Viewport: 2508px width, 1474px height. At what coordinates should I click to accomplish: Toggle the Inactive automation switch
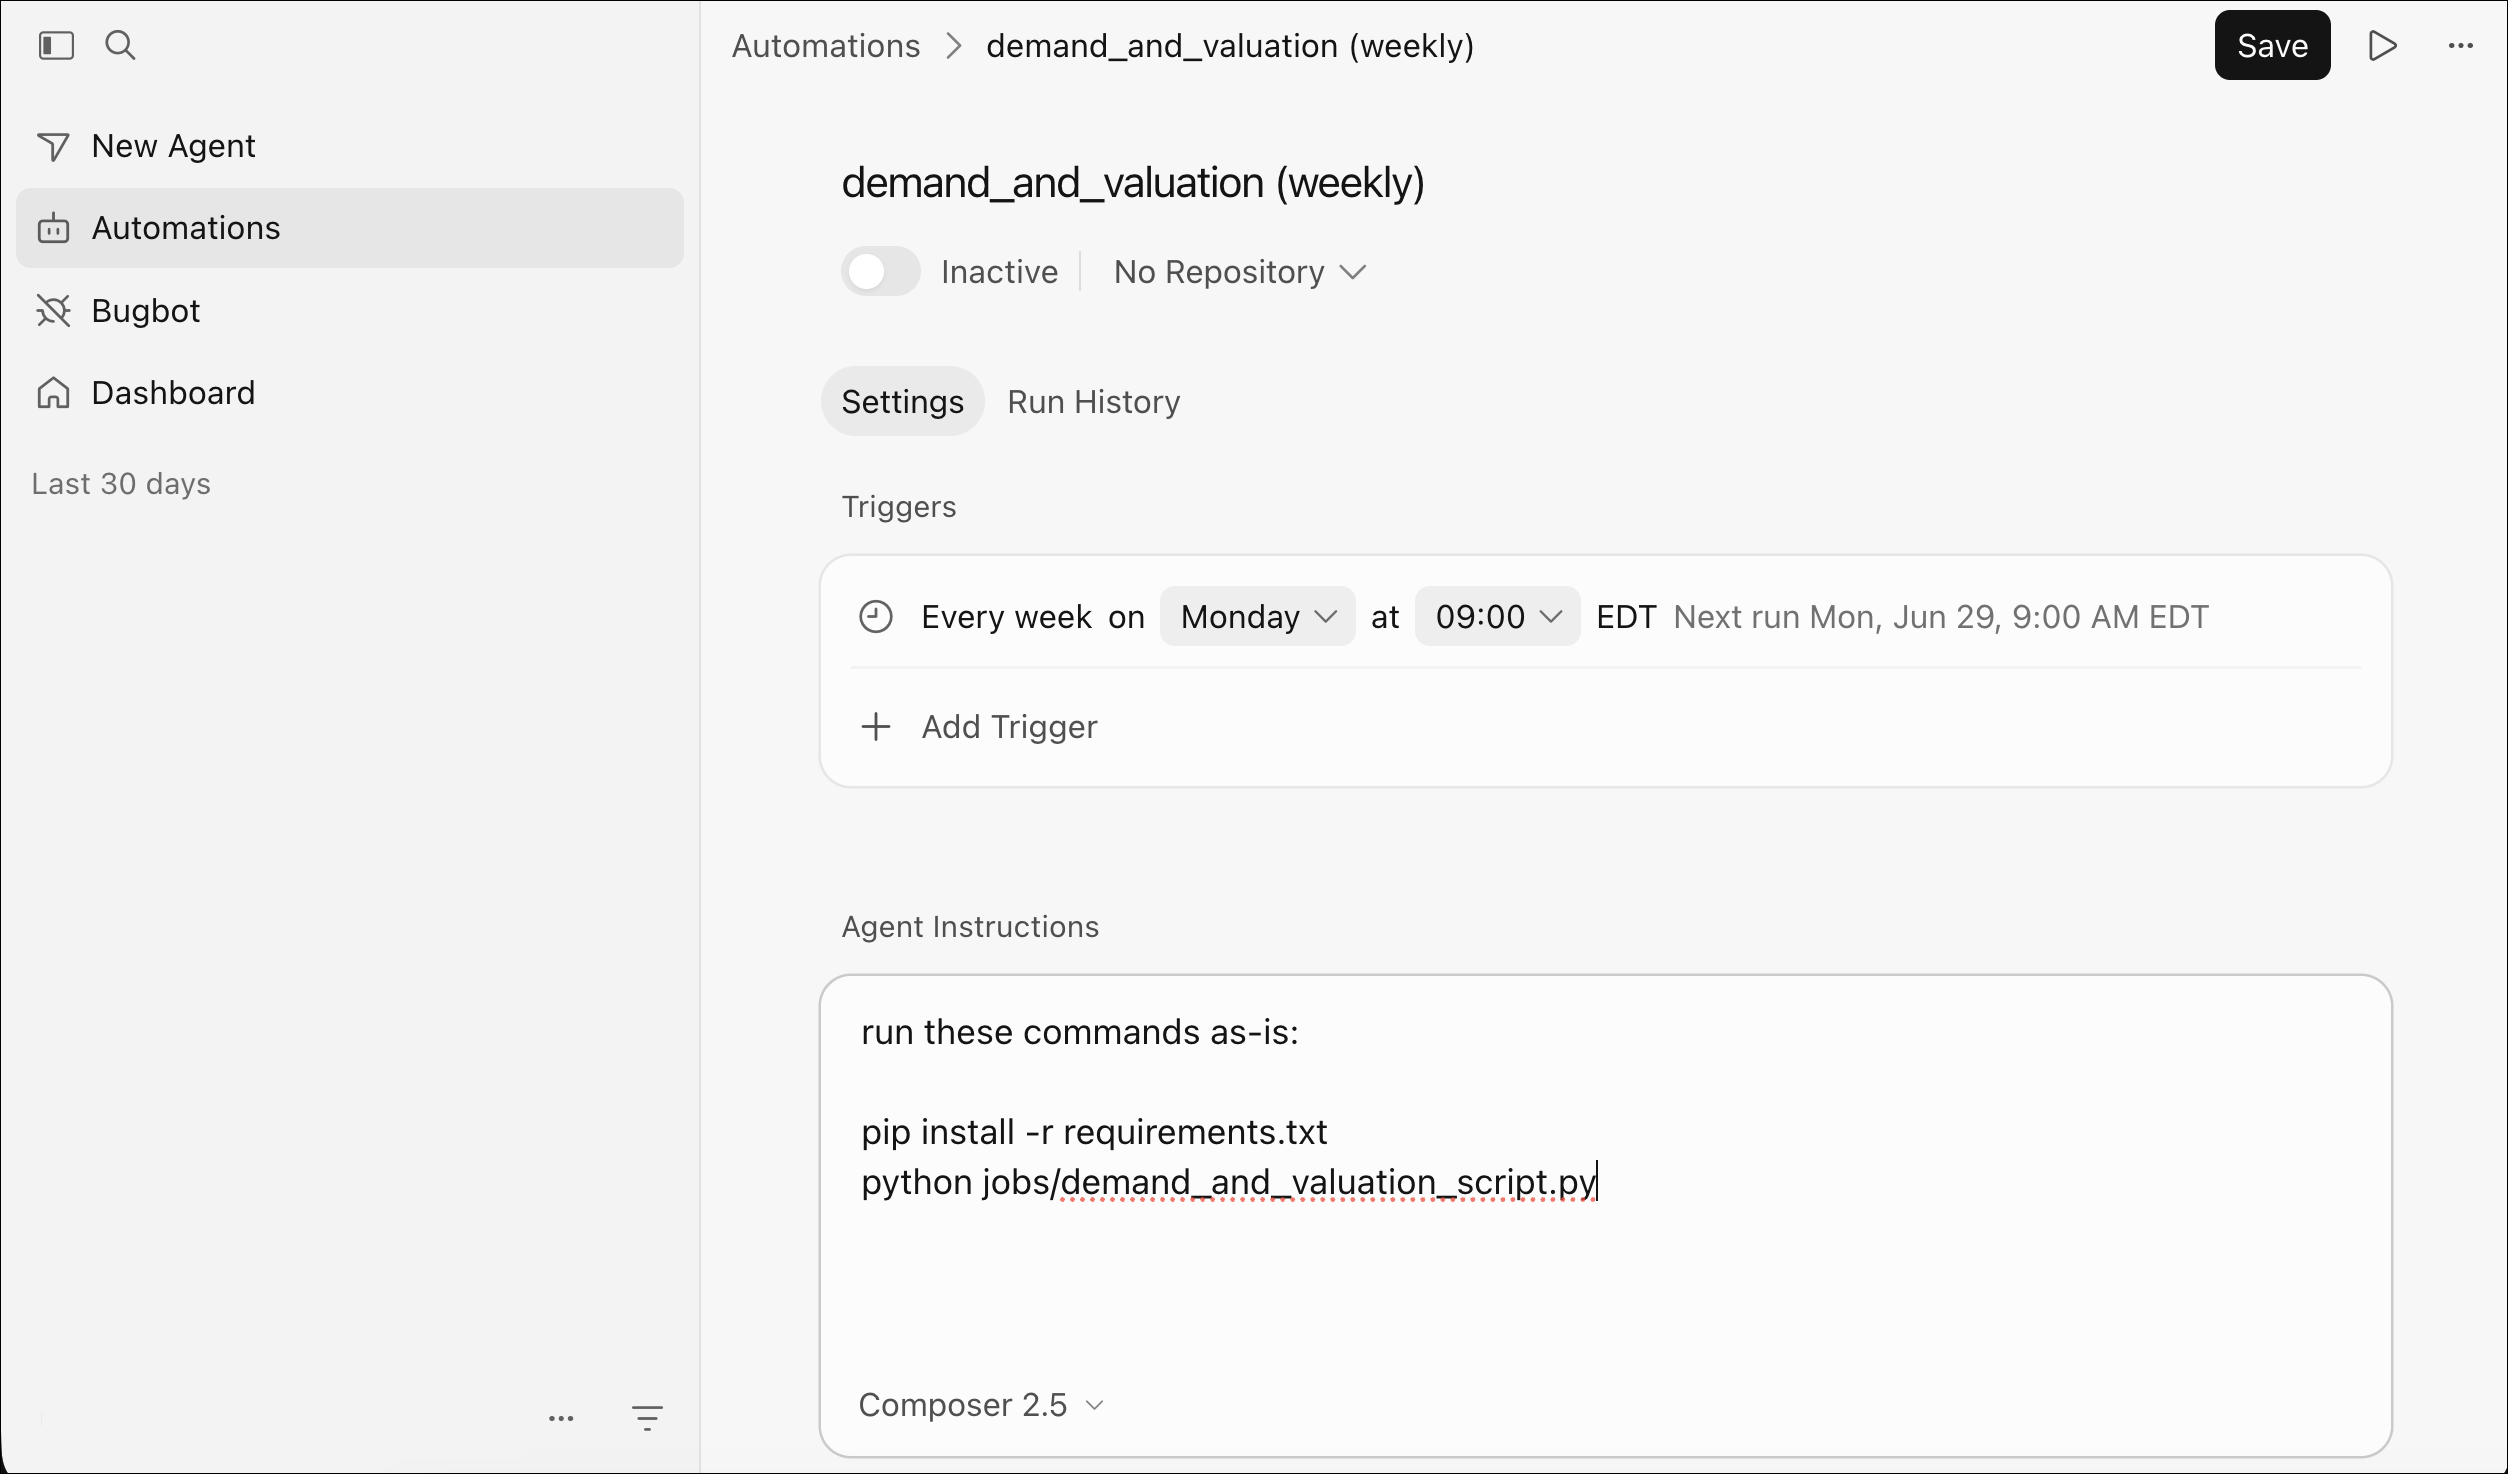pos(880,271)
